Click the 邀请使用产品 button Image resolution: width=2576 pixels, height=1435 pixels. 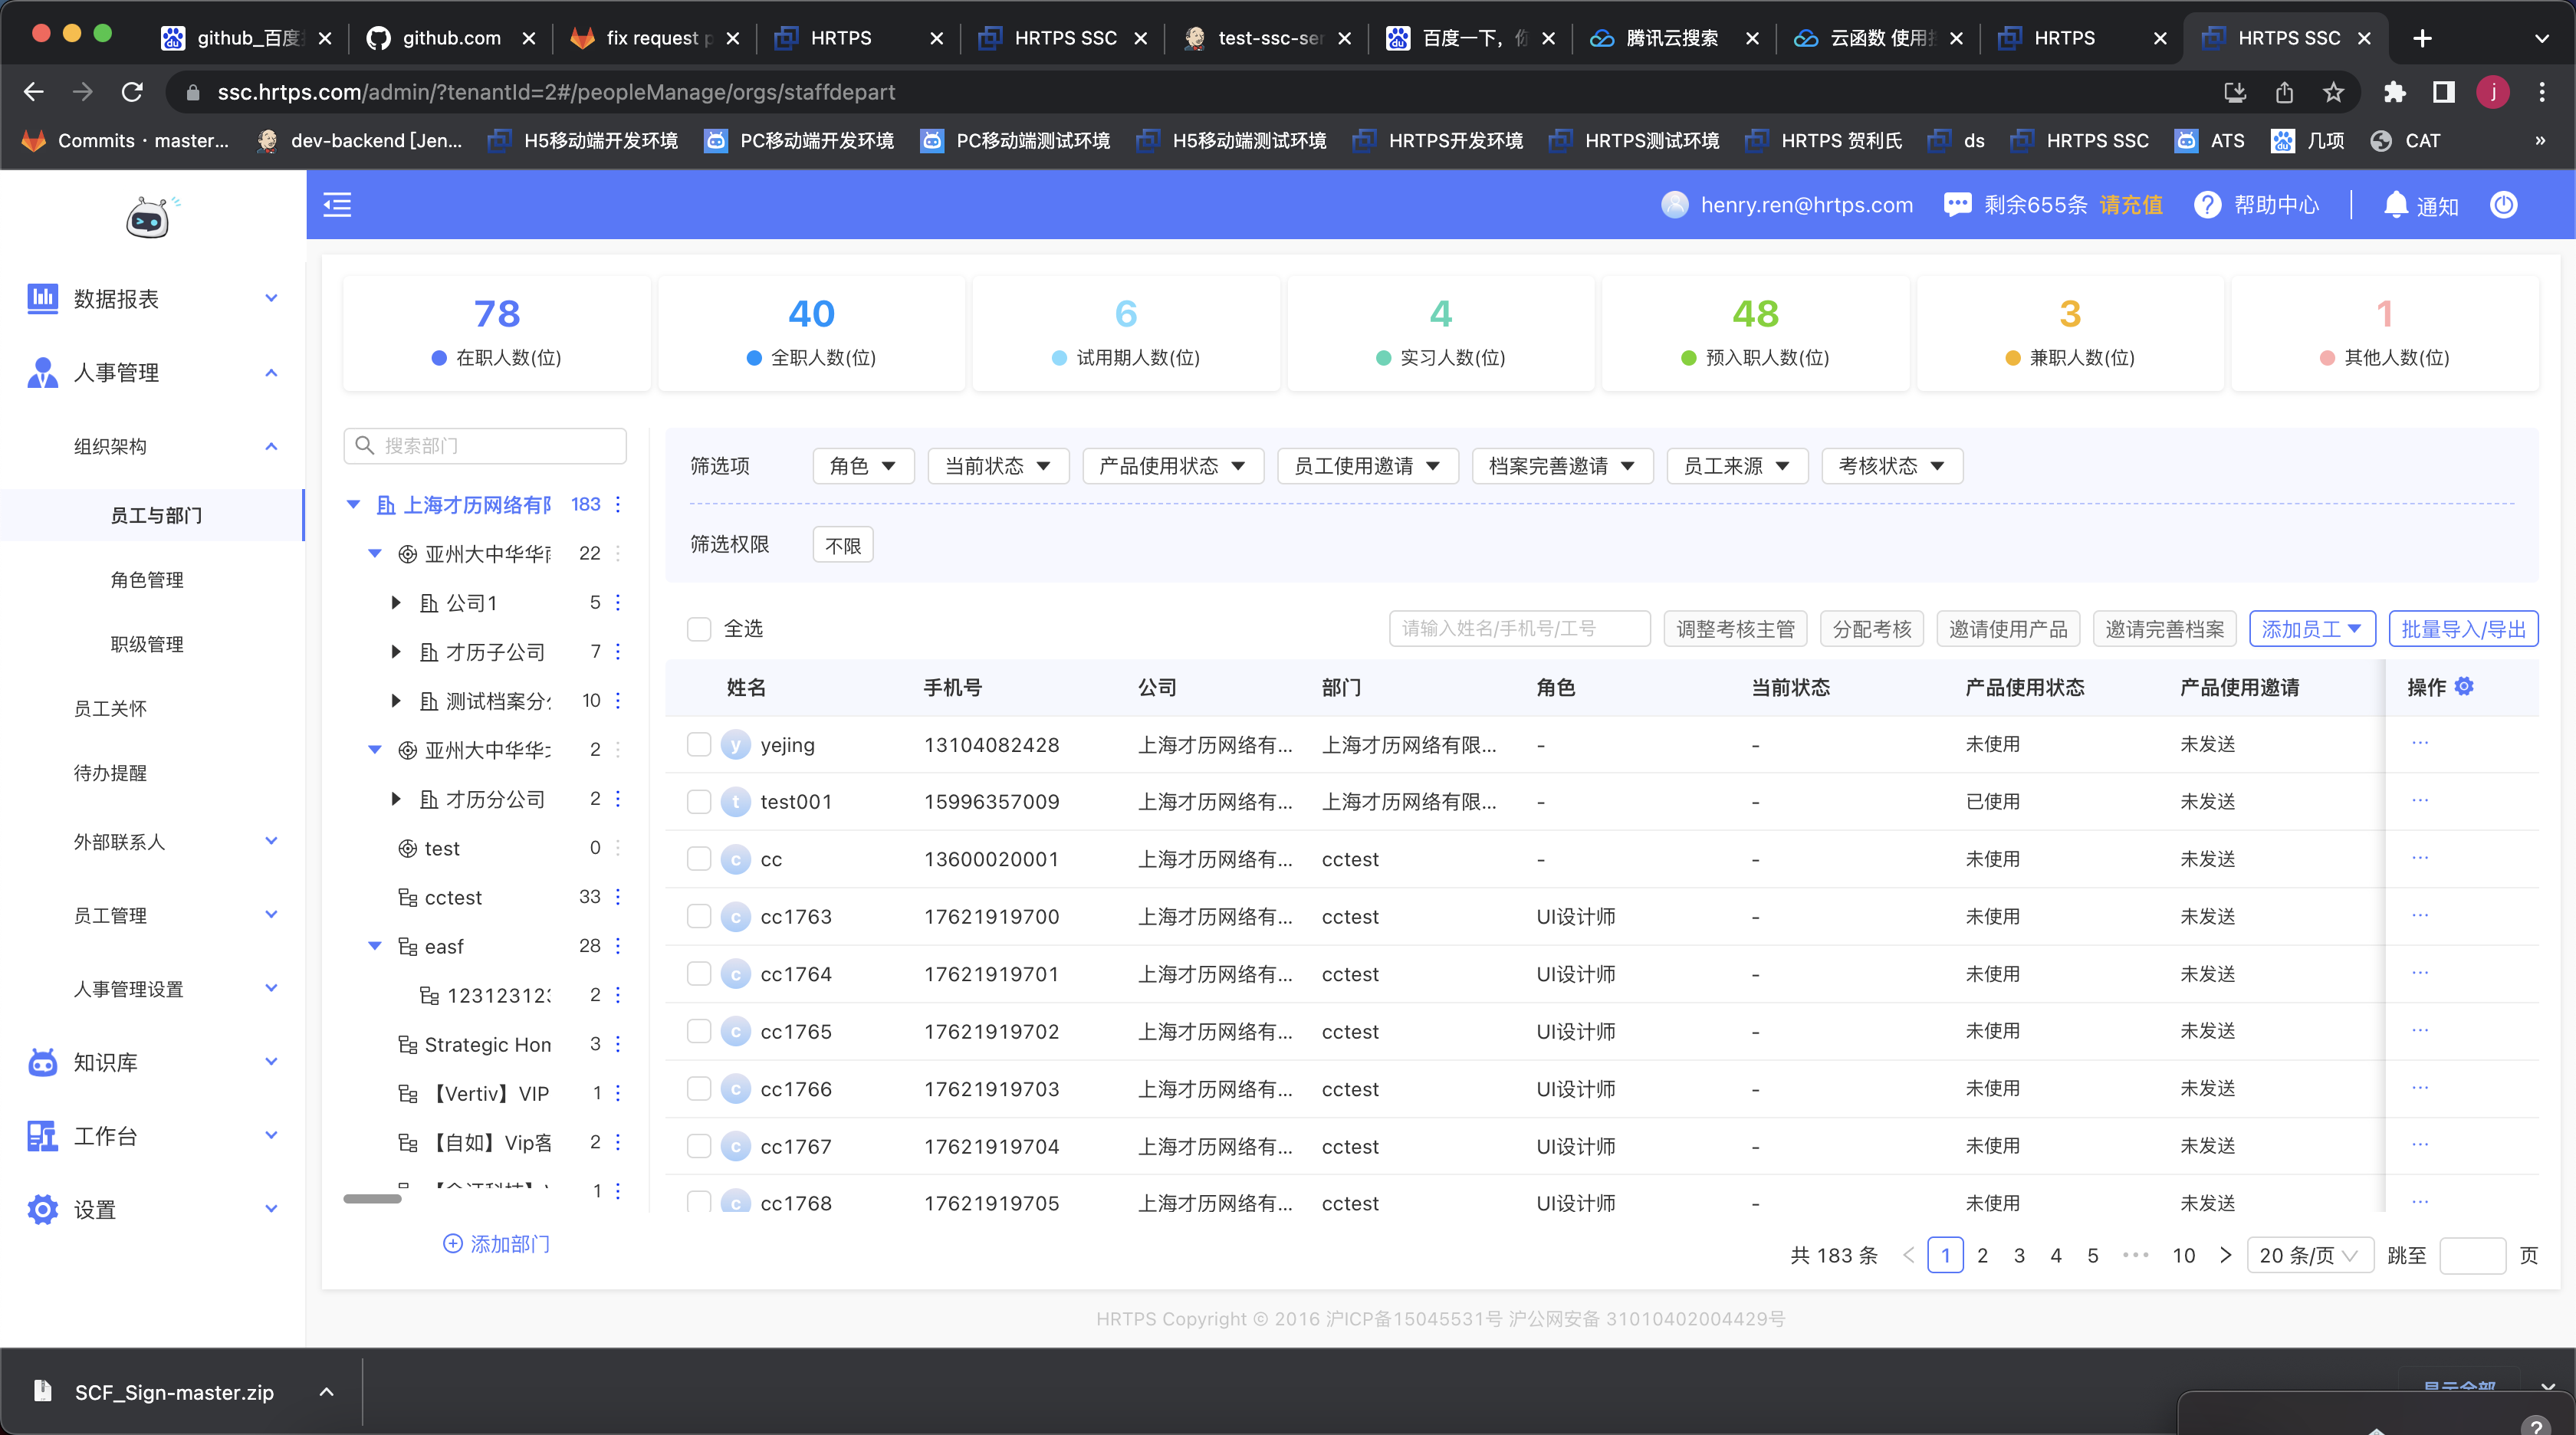point(2008,629)
